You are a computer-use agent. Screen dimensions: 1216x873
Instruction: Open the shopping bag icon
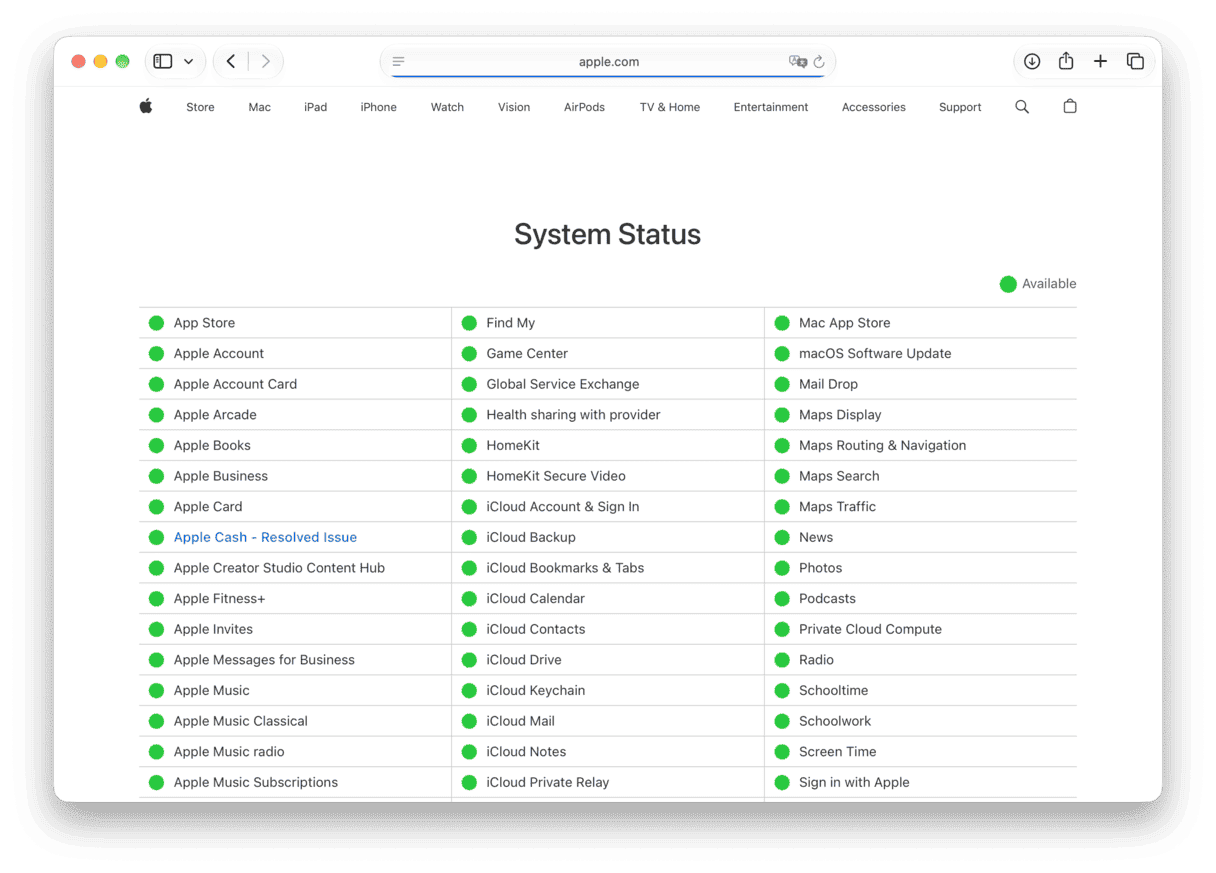tap(1070, 106)
